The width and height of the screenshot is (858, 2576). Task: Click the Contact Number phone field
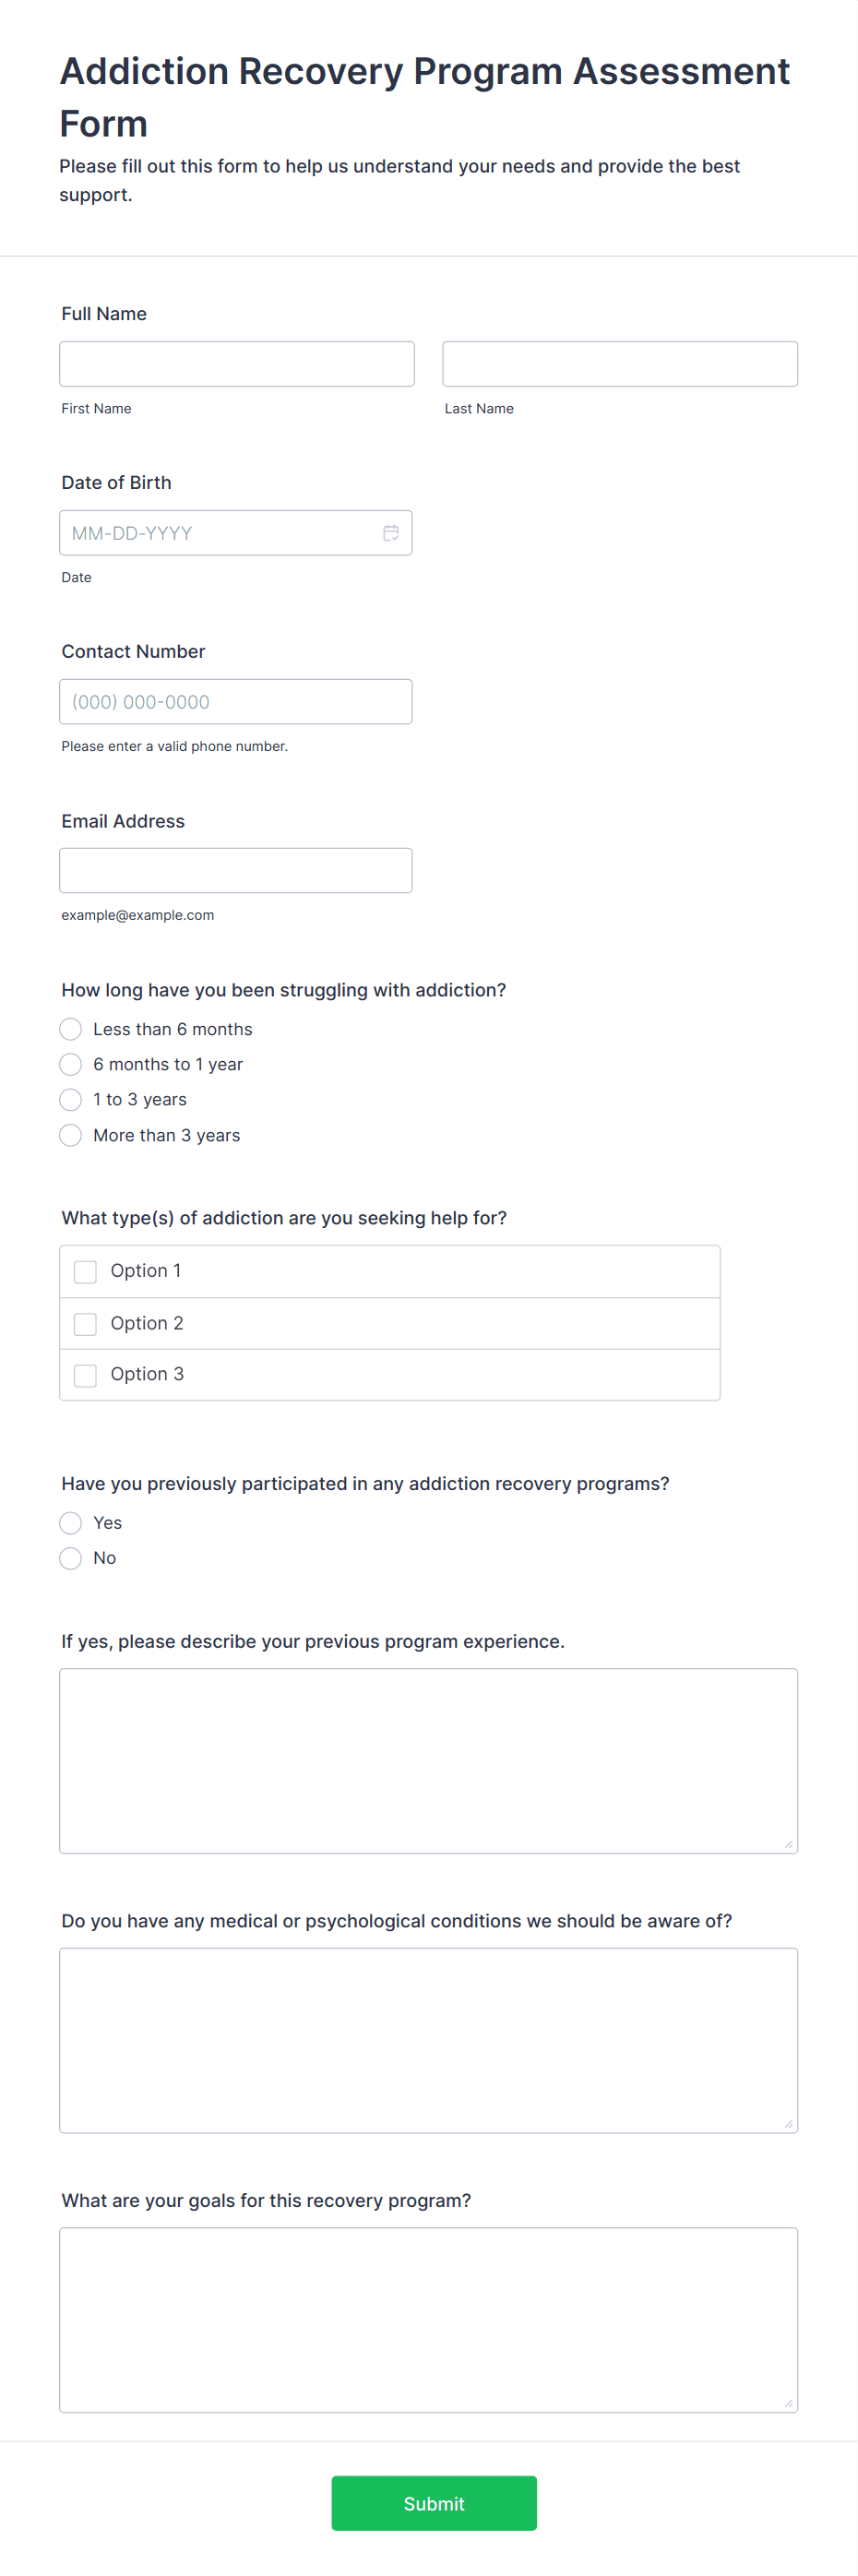click(x=236, y=702)
